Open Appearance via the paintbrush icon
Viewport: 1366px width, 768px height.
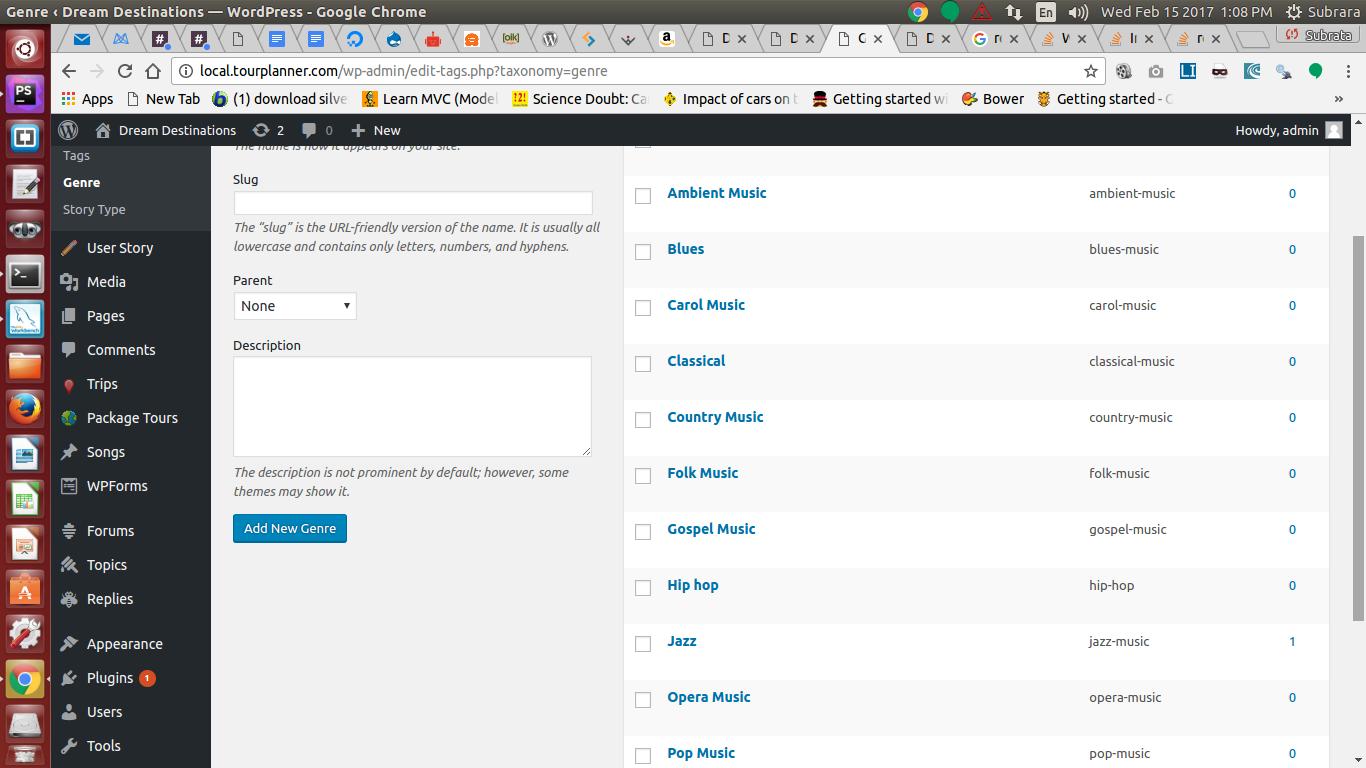click(68, 643)
